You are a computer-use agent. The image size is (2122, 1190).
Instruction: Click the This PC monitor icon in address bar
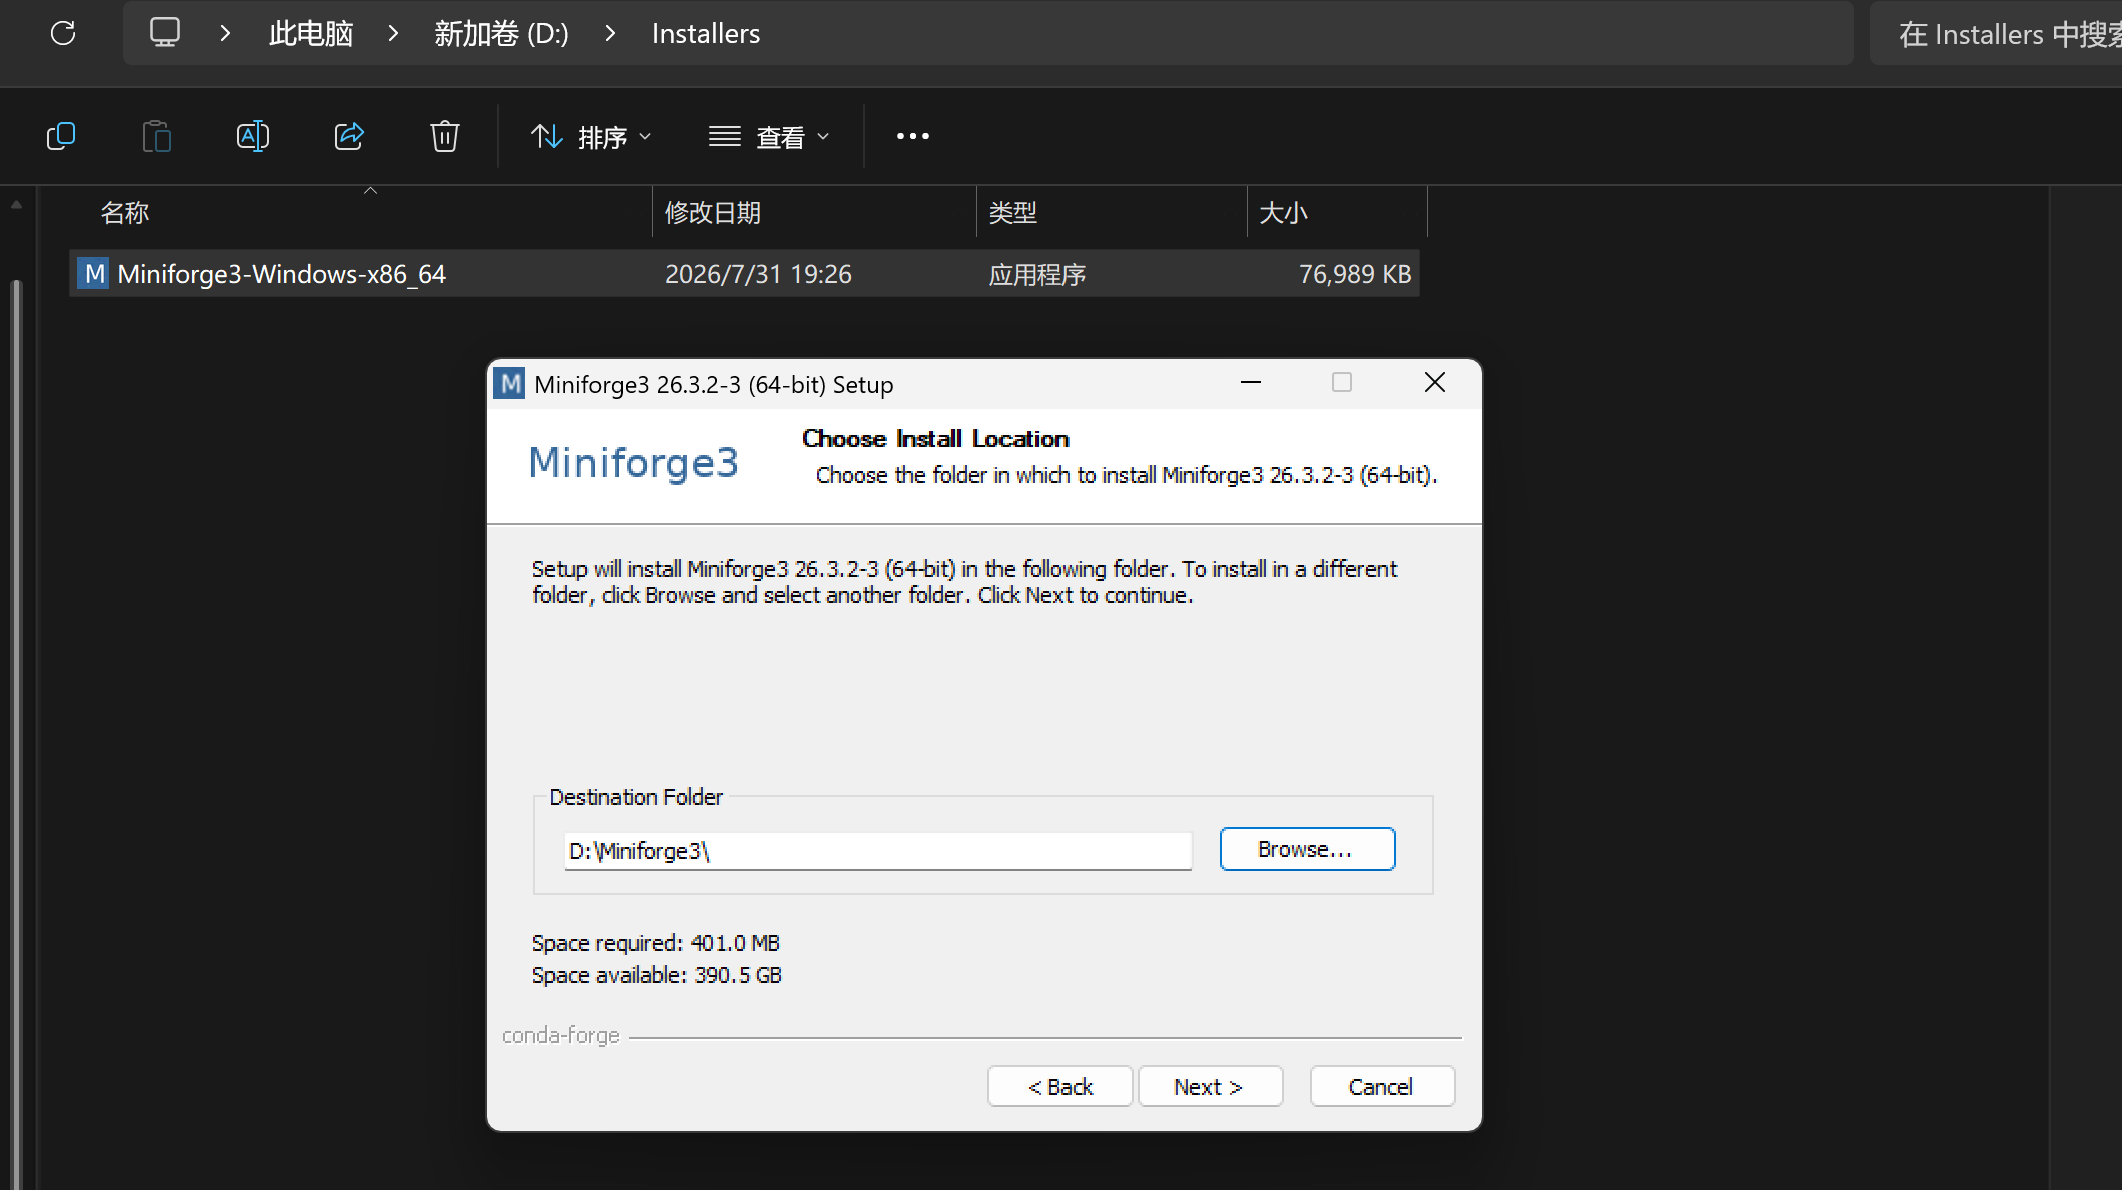(165, 33)
